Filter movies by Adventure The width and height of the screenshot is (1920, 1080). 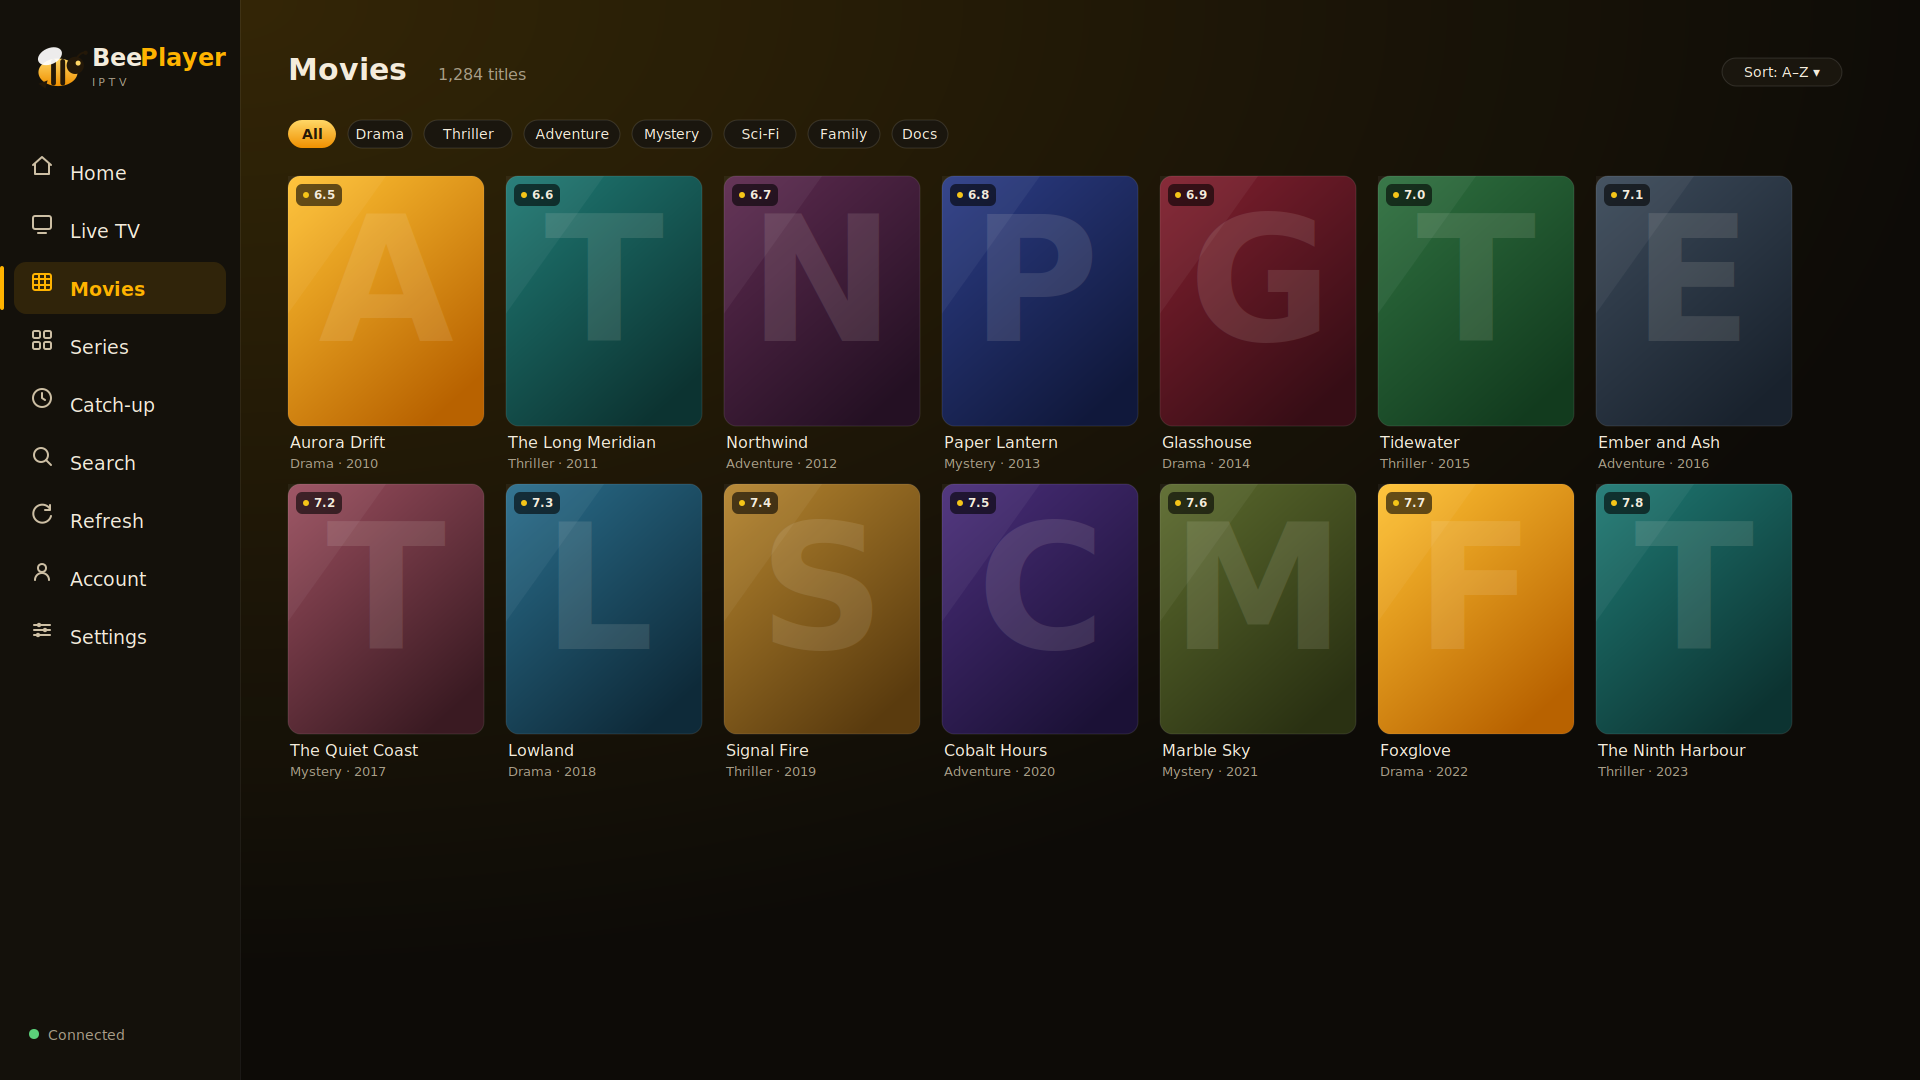pyautogui.click(x=572, y=134)
